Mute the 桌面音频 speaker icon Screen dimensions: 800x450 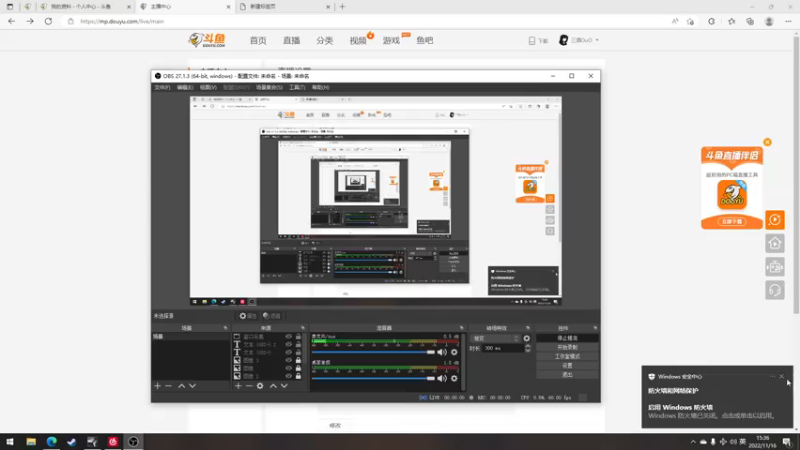[442, 379]
